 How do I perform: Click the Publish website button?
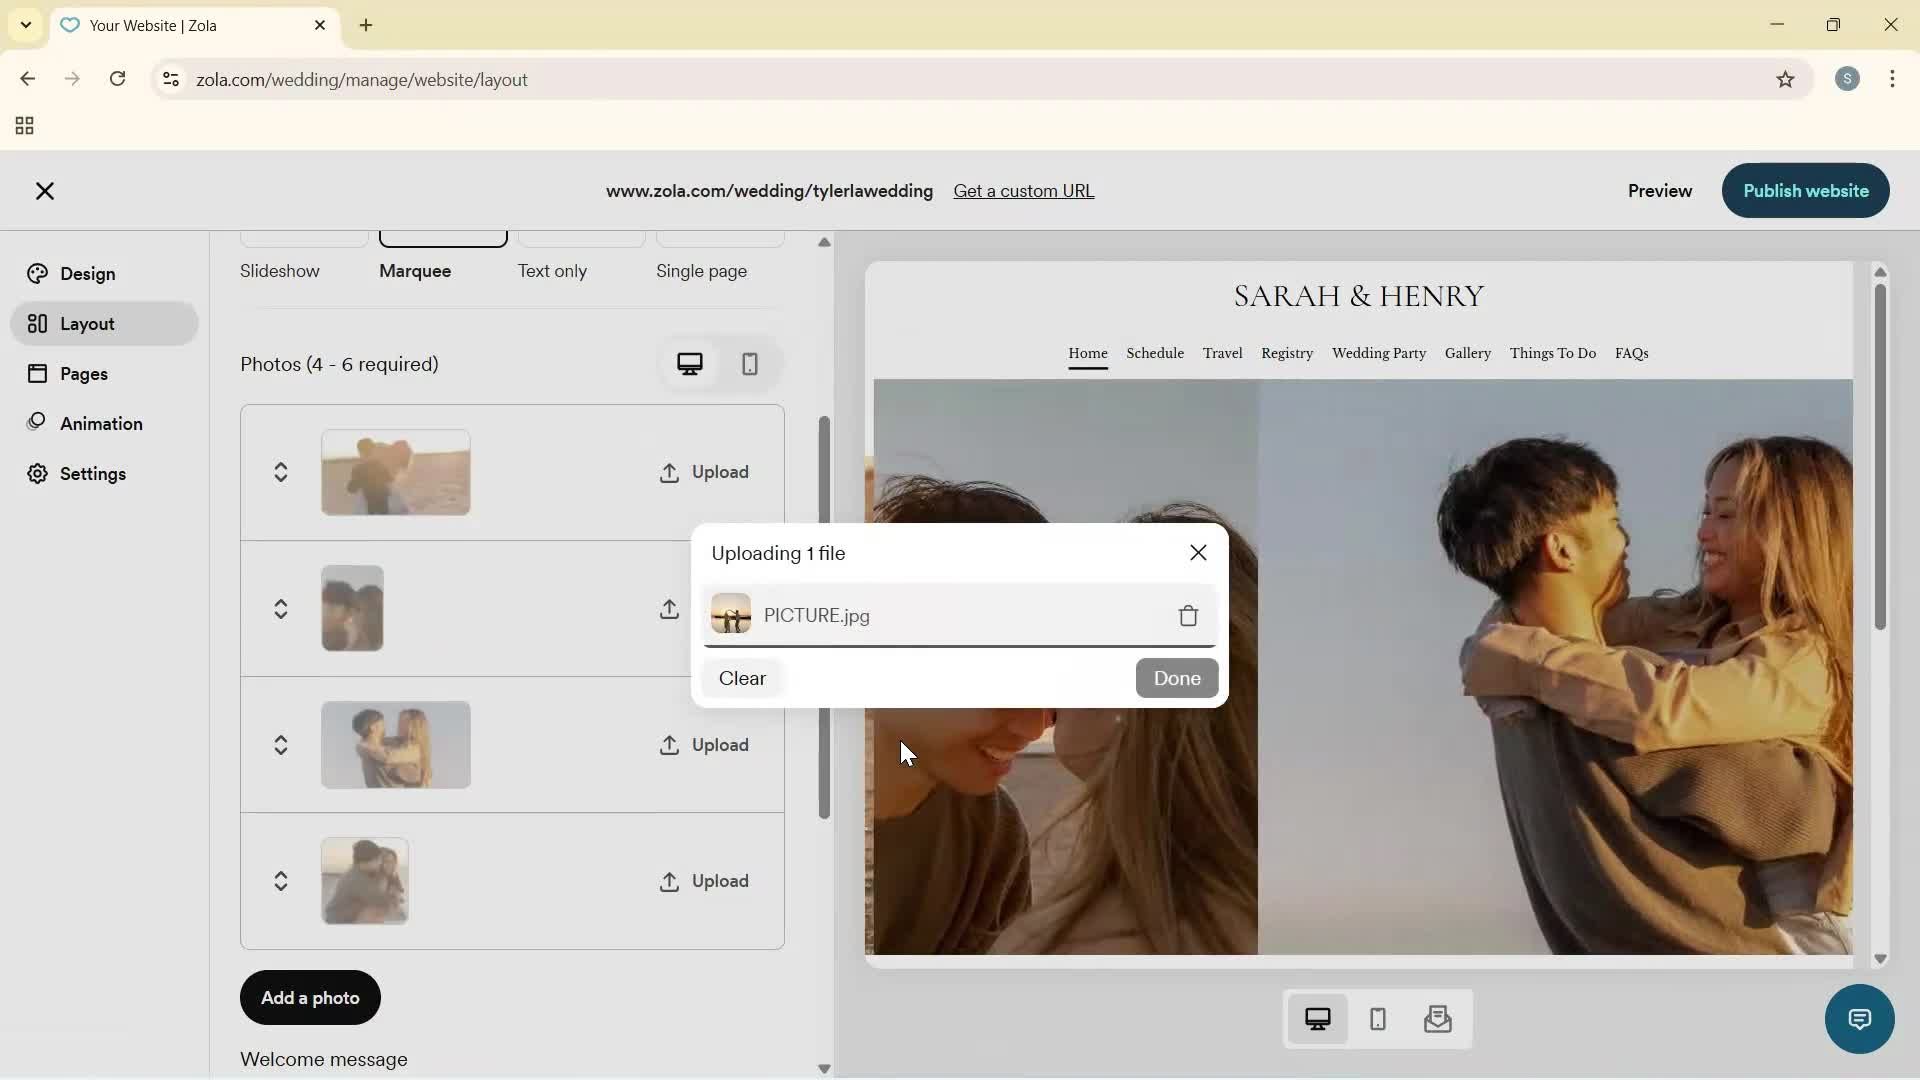coord(1805,191)
